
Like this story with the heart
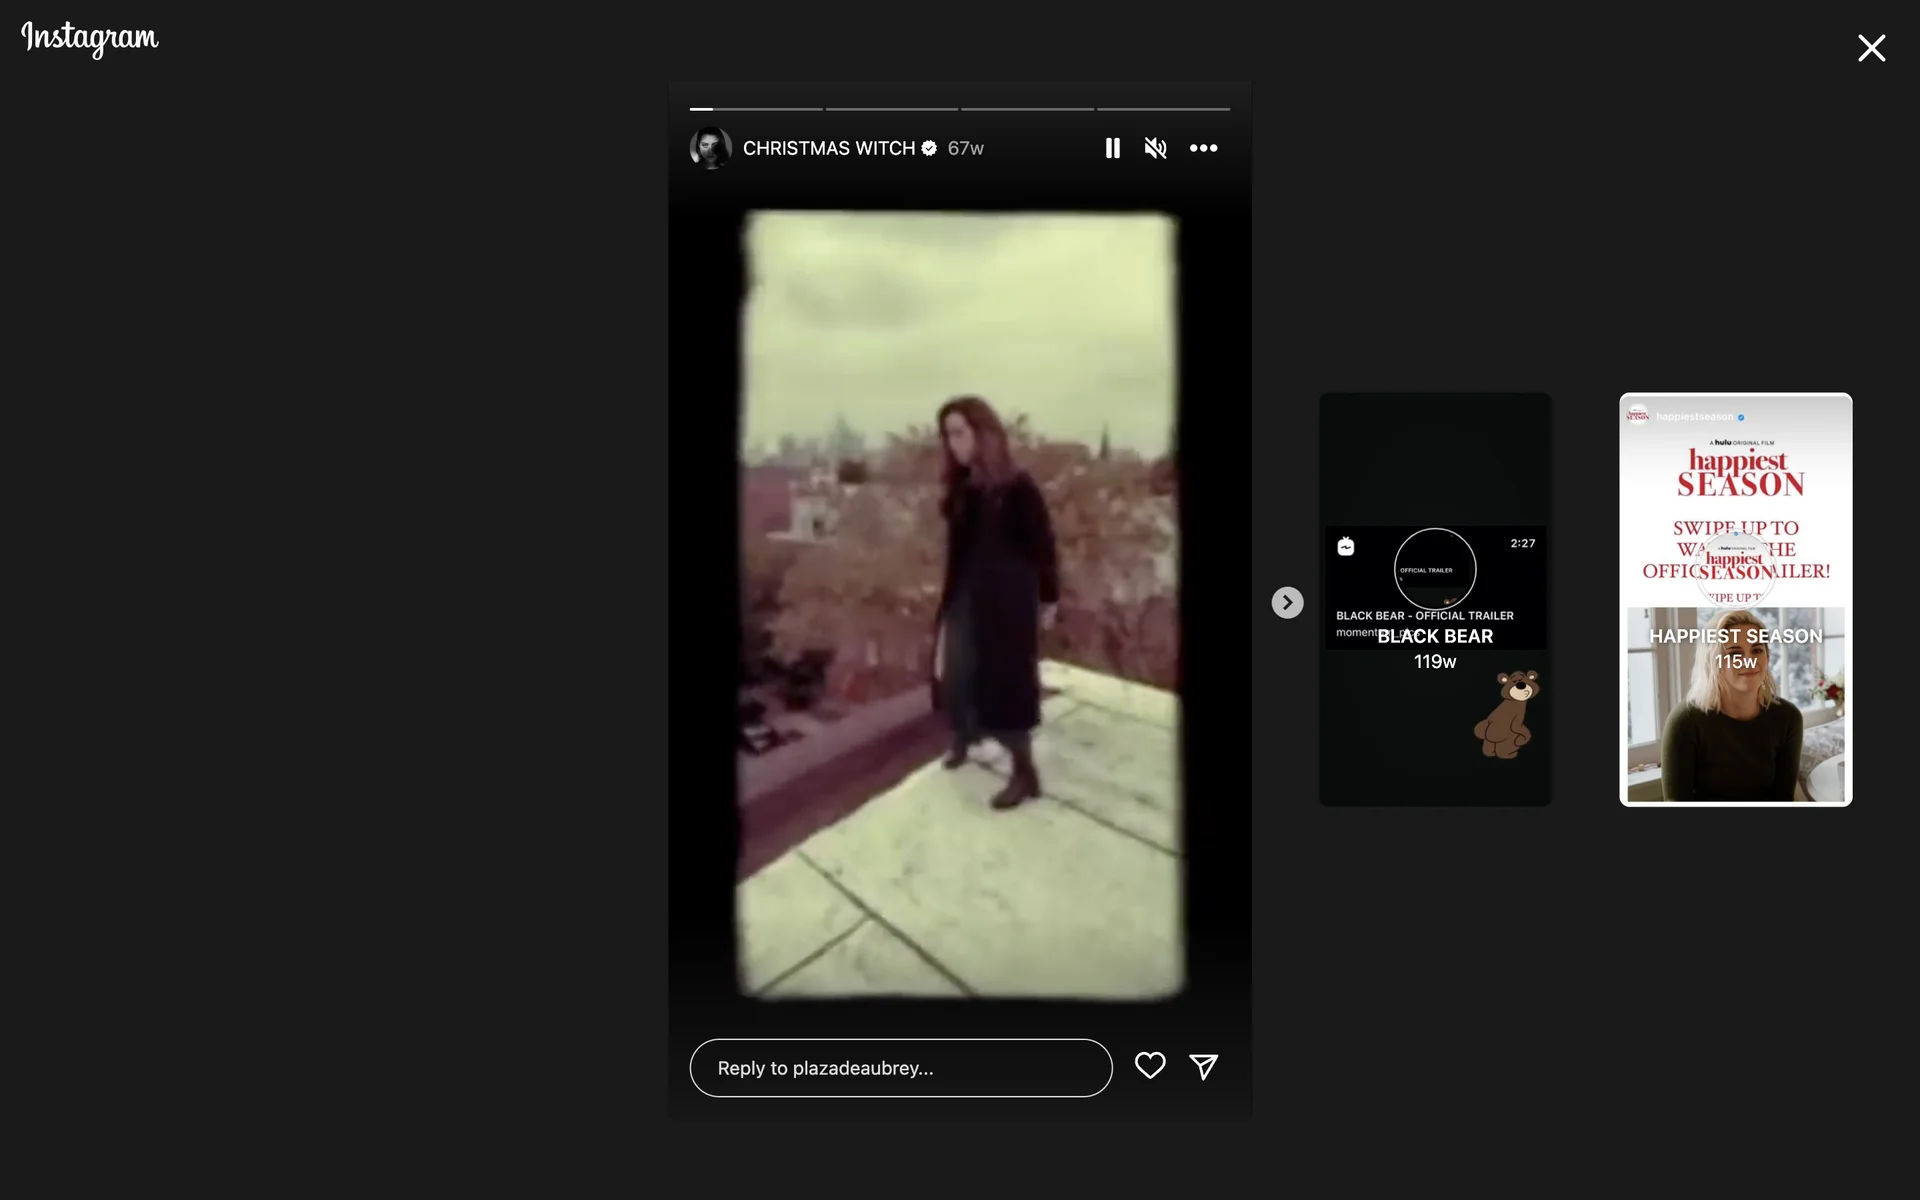1150,1066
